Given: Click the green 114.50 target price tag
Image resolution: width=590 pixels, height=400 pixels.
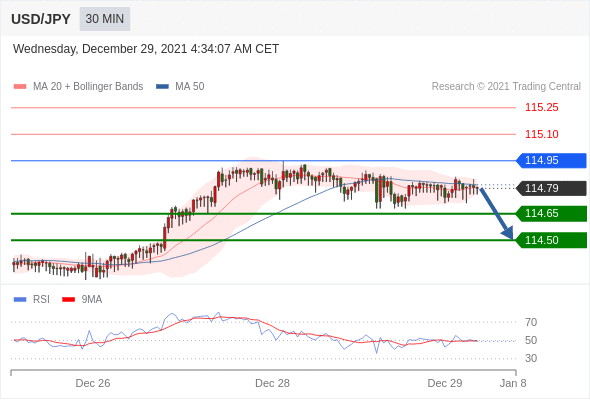Looking at the screenshot, I should click(551, 240).
